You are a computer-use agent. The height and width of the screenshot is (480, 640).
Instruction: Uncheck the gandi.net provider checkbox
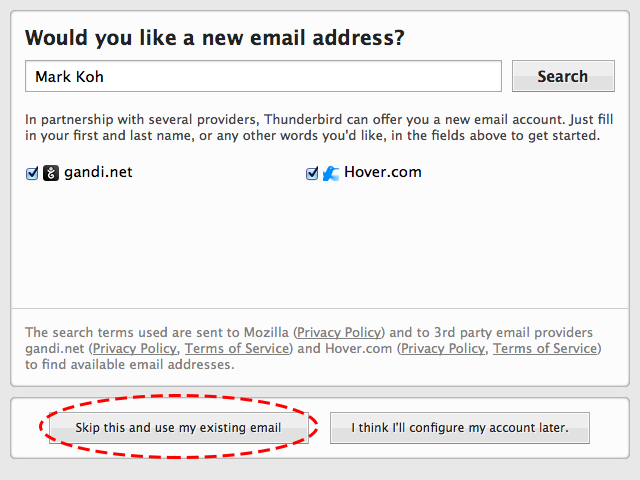click(x=32, y=173)
